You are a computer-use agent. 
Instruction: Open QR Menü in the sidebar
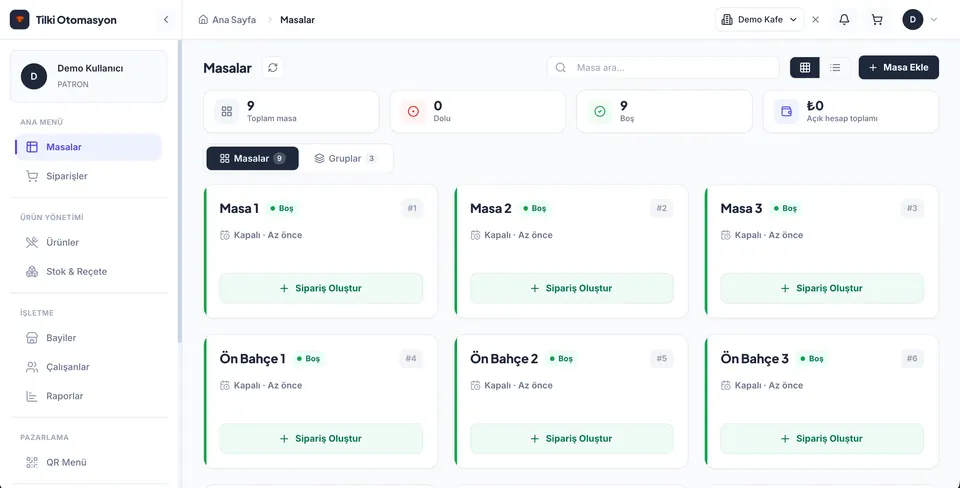pos(89,462)
